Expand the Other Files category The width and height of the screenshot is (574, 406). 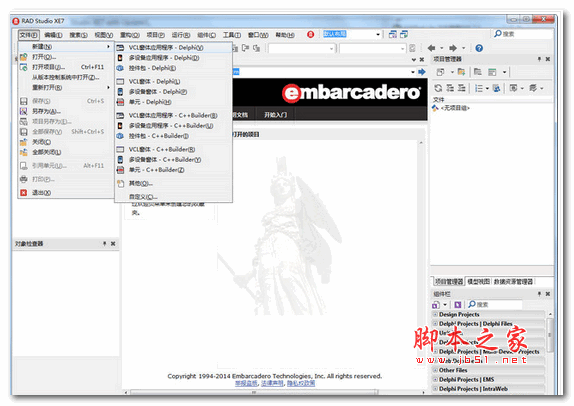pos(435,370)
